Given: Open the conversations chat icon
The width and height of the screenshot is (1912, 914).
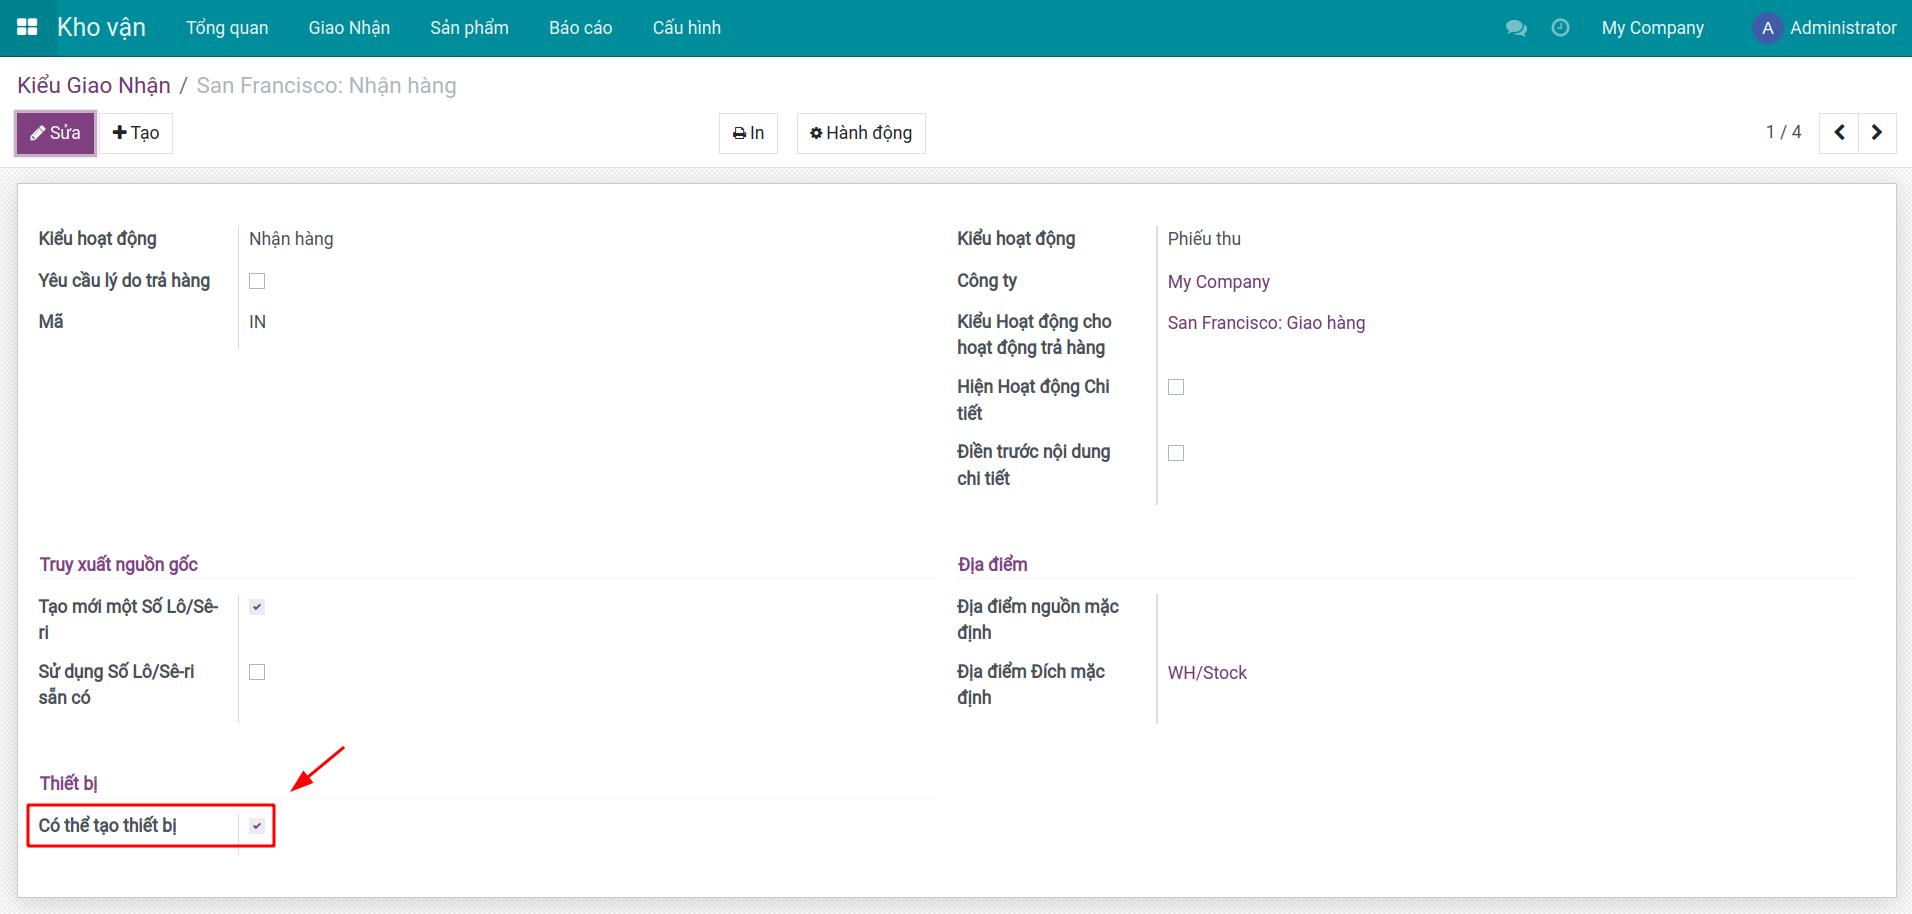Looking at the screenshot, I should point(1516,28).
